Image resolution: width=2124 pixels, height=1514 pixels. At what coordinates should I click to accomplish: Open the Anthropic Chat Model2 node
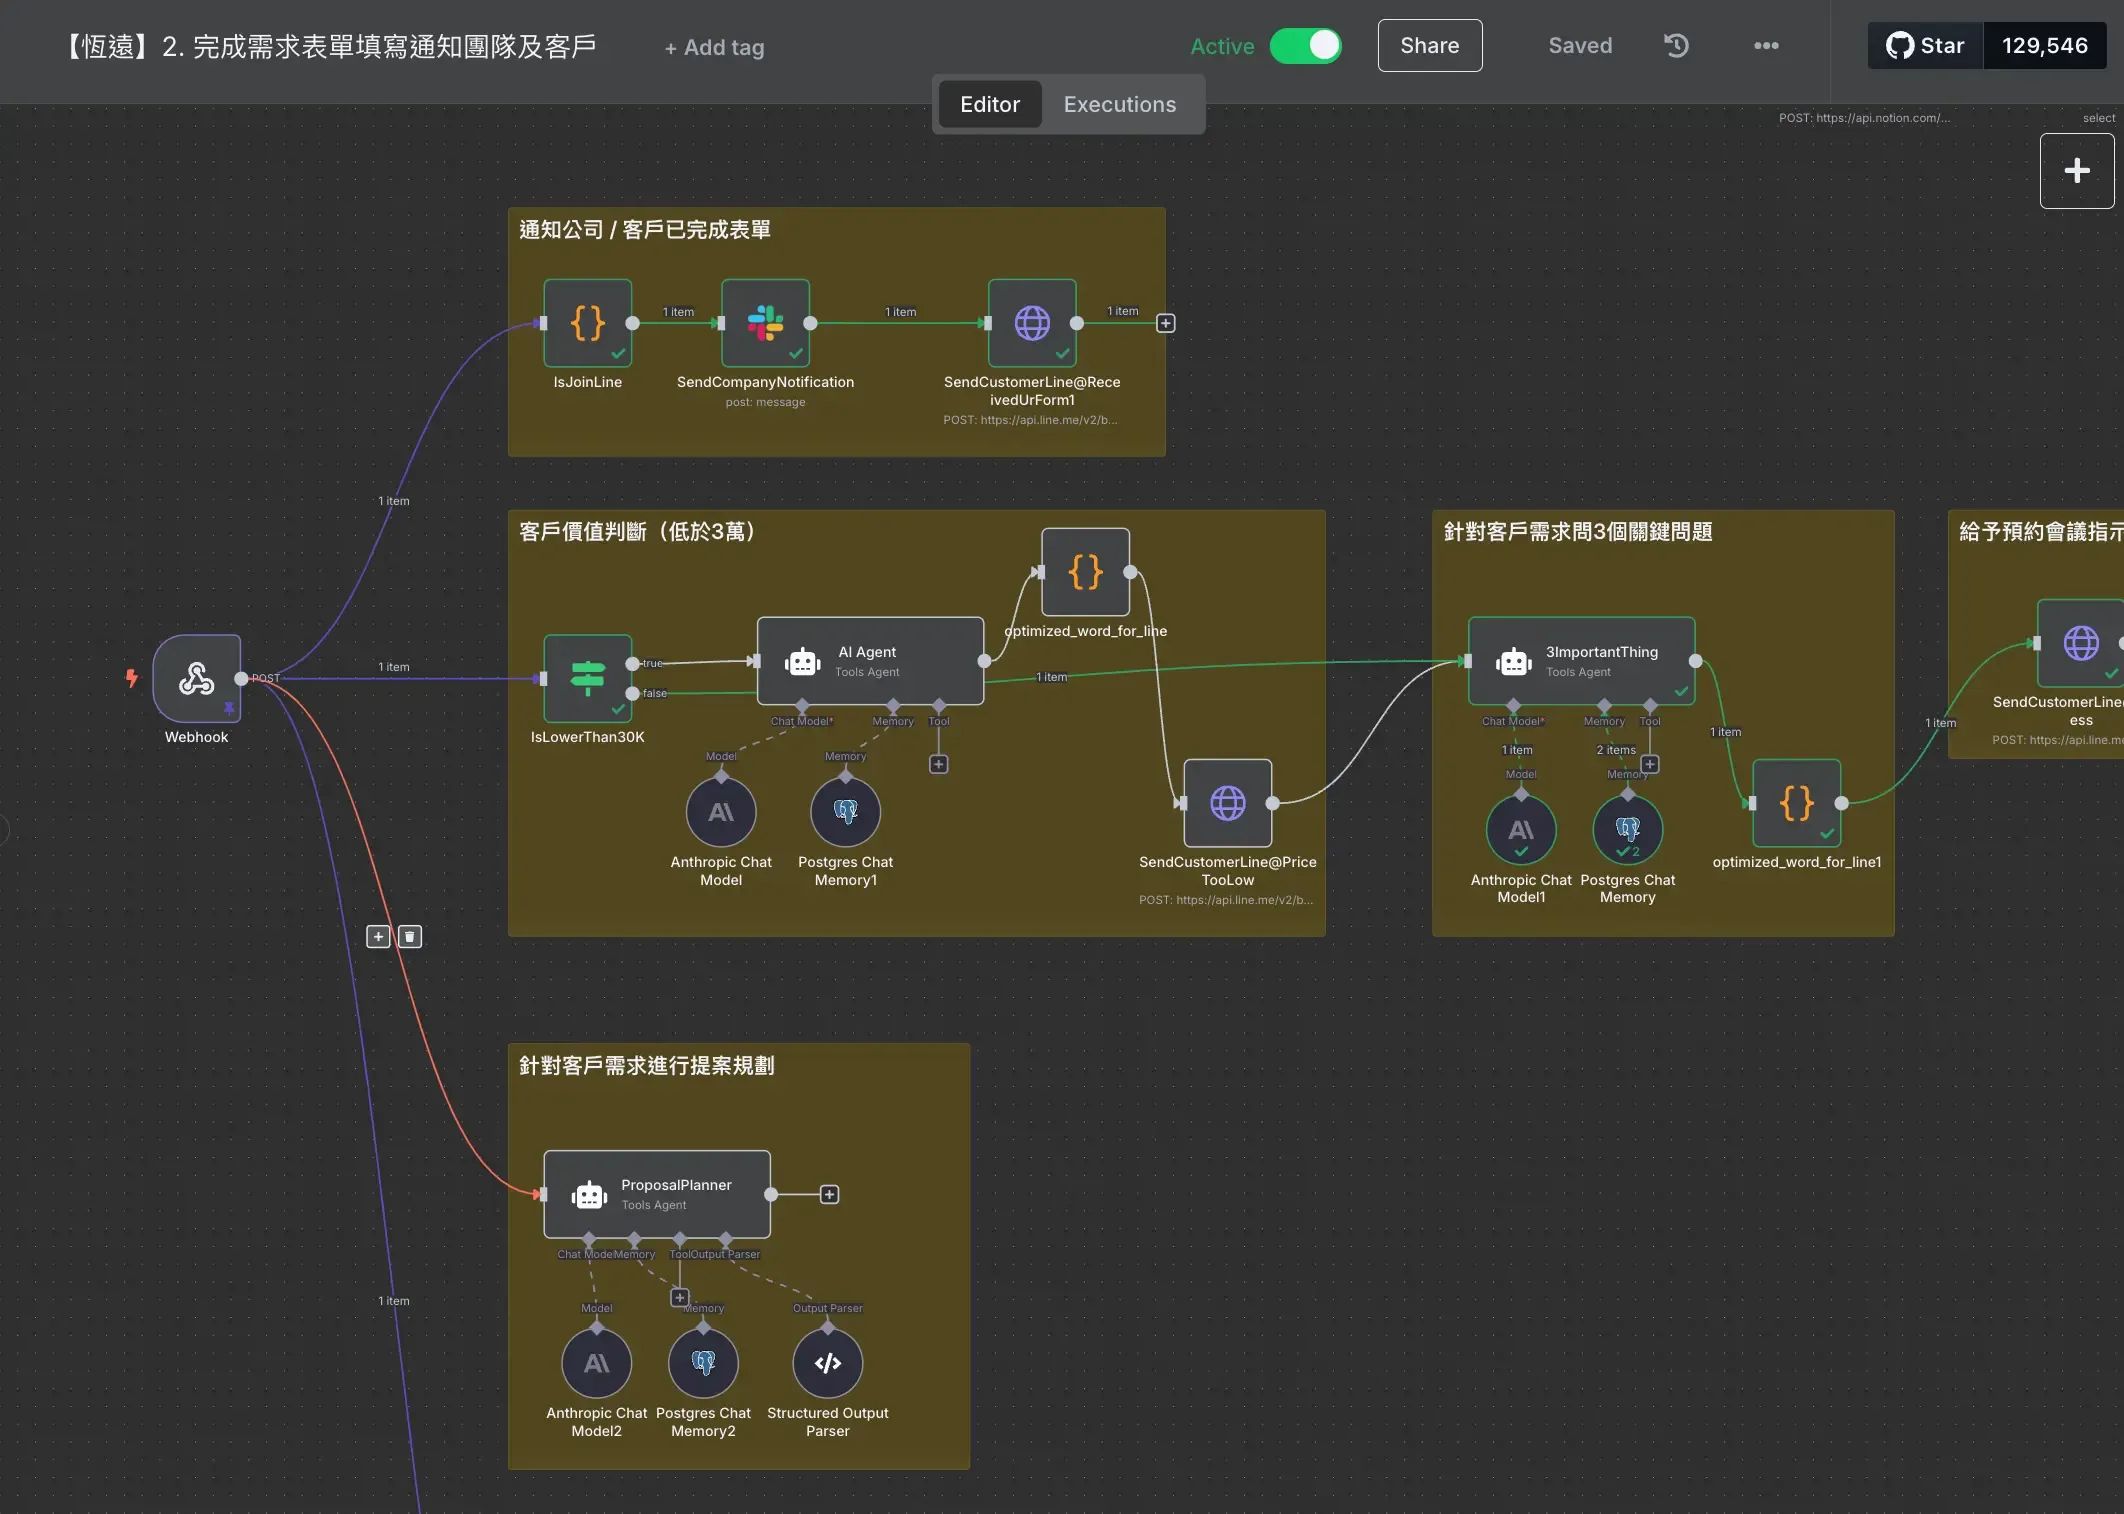pyautogui.click(x=596, y=1363)
